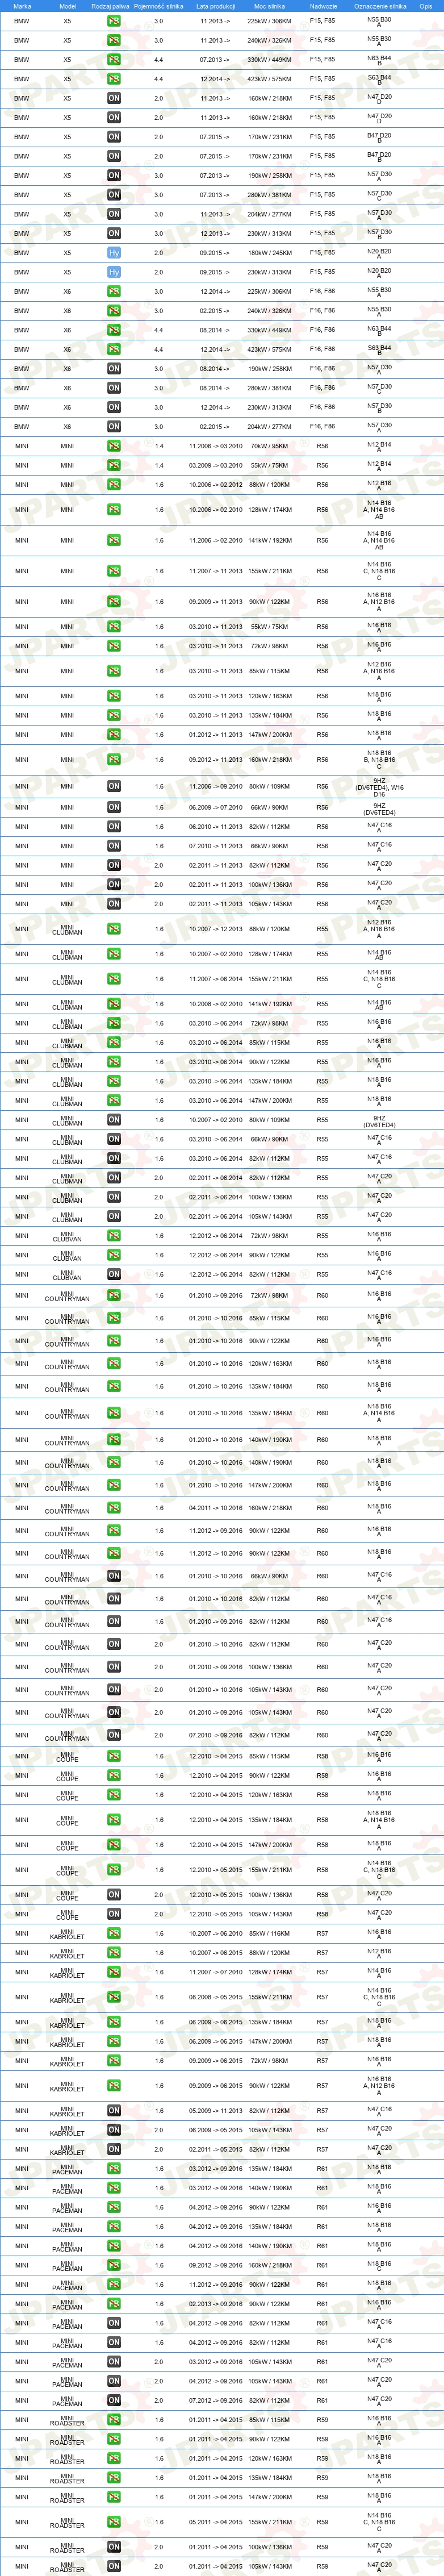Click the 09.2012 -> 09.2016 date in Paceman 160kW row
The height and width of the screenshot is (2576, 444).
pyautogui.click(x=215, y=2266)
